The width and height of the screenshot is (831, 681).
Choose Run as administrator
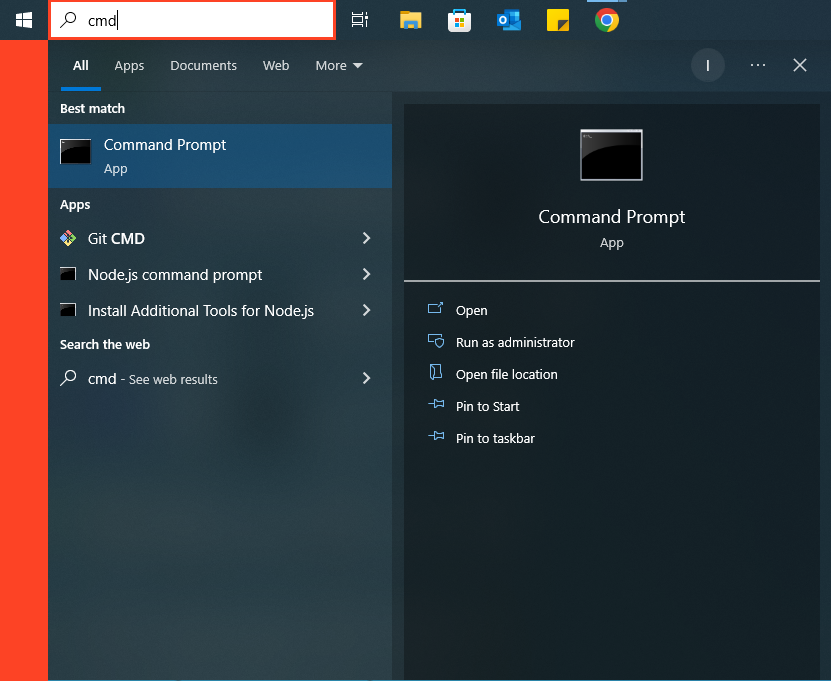(515, 342)
